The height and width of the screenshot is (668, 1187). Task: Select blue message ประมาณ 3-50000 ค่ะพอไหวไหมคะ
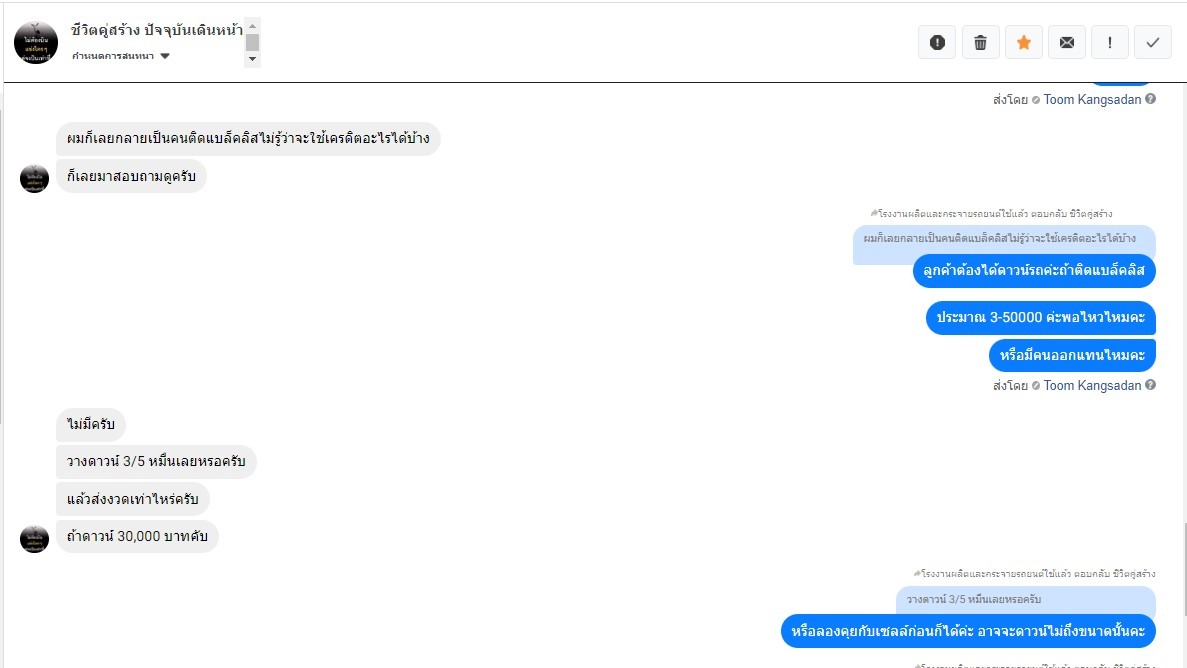(1041, 317)
